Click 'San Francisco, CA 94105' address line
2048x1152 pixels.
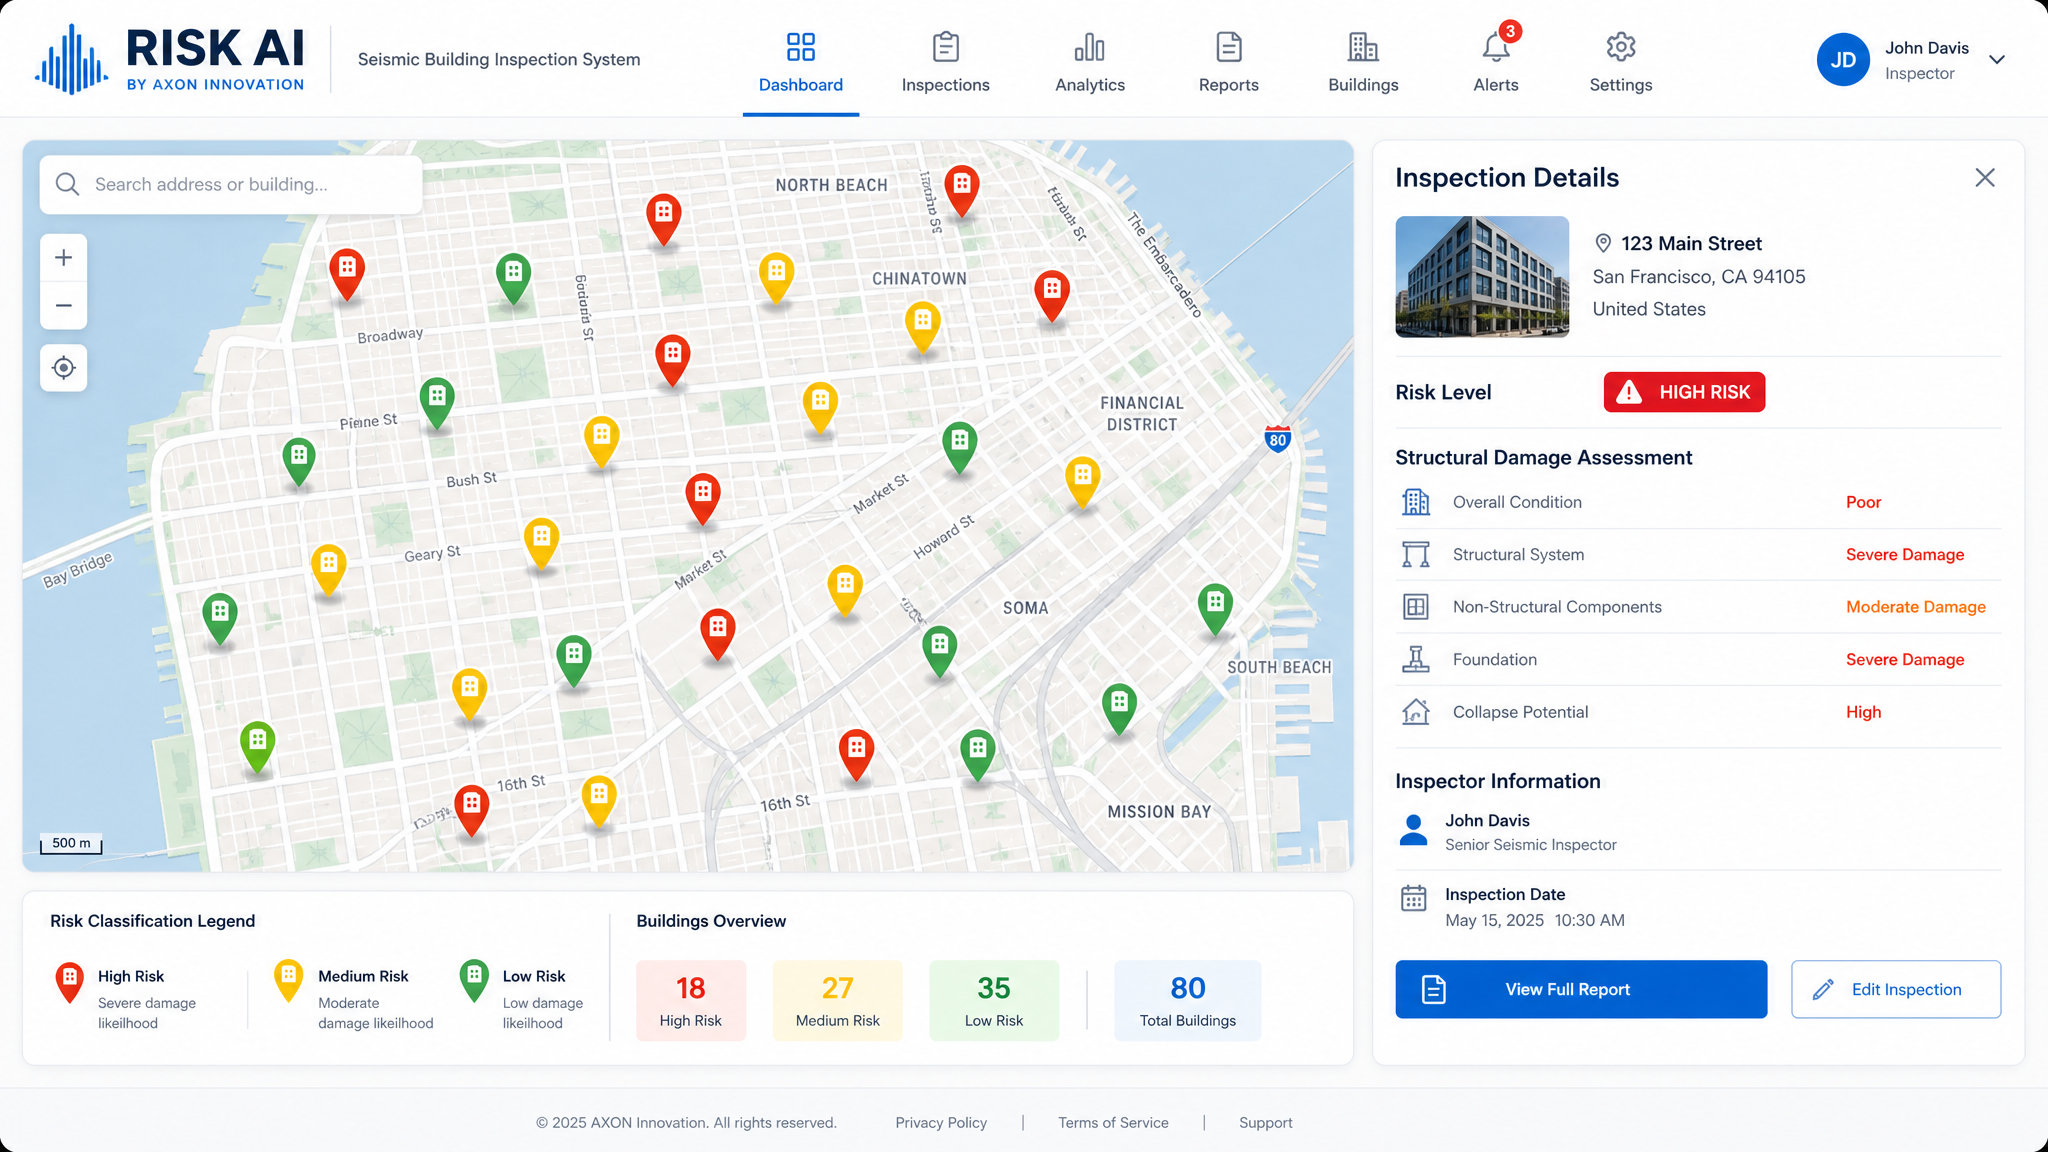click(x=1698, y=277)
